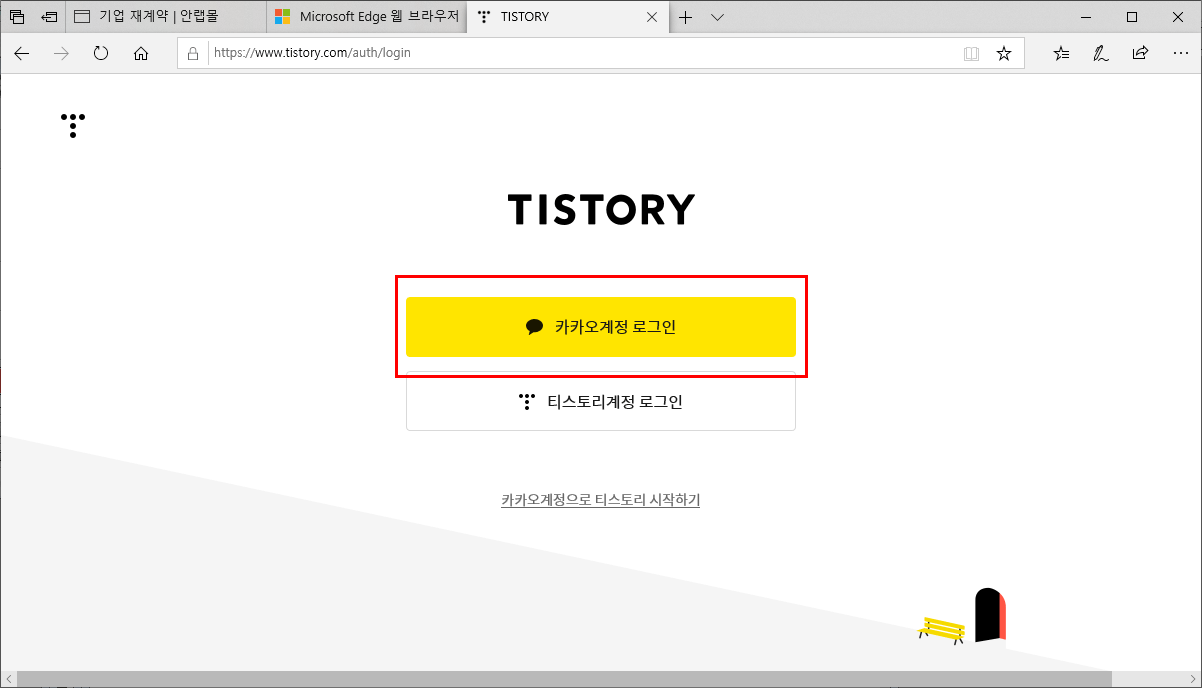Viewport: 1202px width, 688px height.
Task: Set these tabs aside icon
Action: tap(49, 17)
